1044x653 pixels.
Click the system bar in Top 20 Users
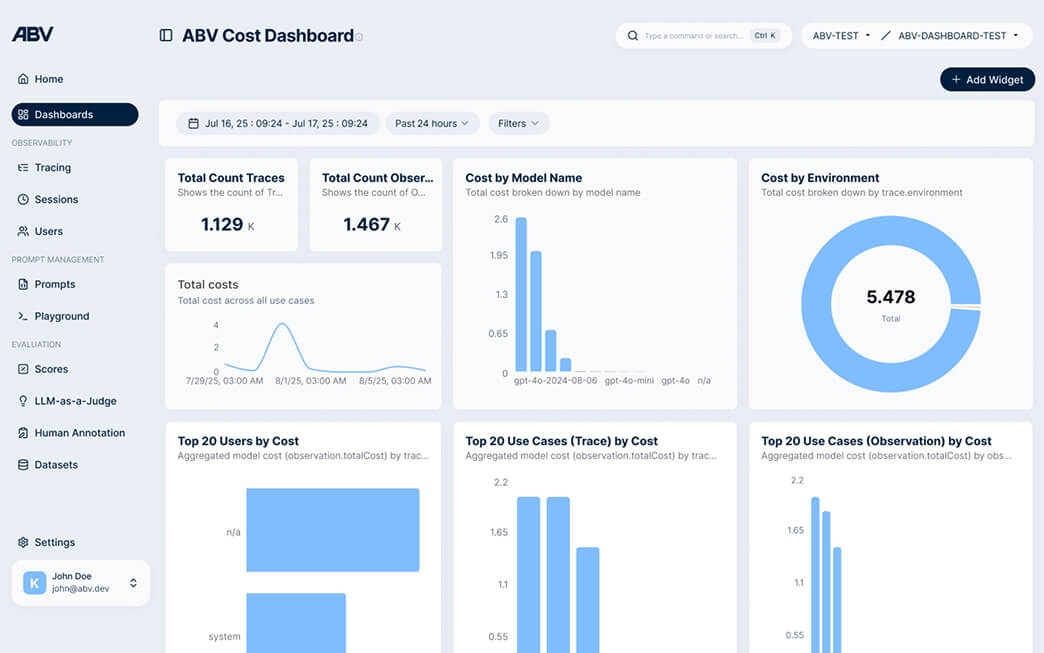296,623
